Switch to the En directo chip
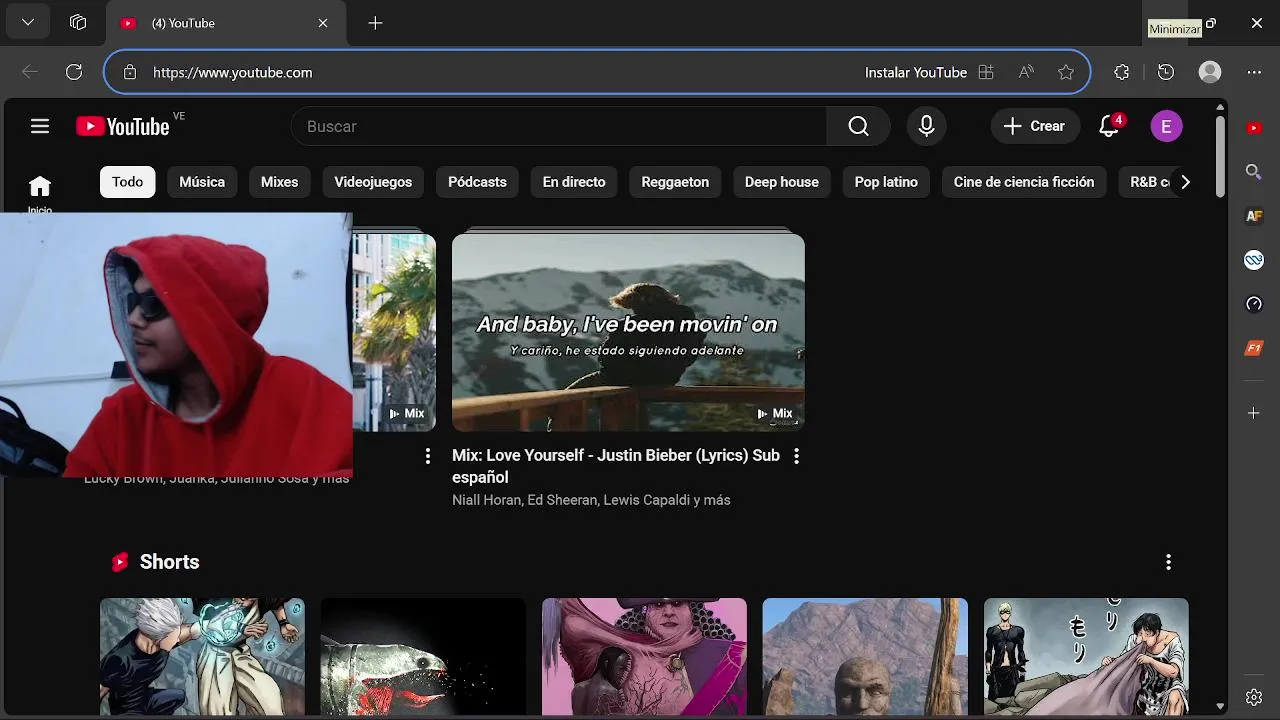The image size is (1280, 720). pyautogui.click(x=574, y=182)
